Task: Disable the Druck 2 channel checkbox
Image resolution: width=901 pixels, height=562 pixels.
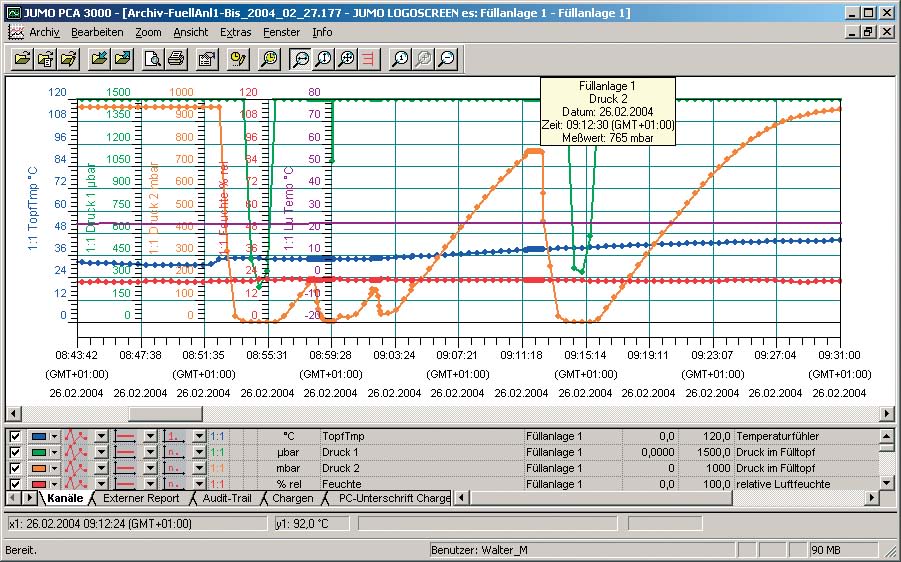Action: point(15,468)
